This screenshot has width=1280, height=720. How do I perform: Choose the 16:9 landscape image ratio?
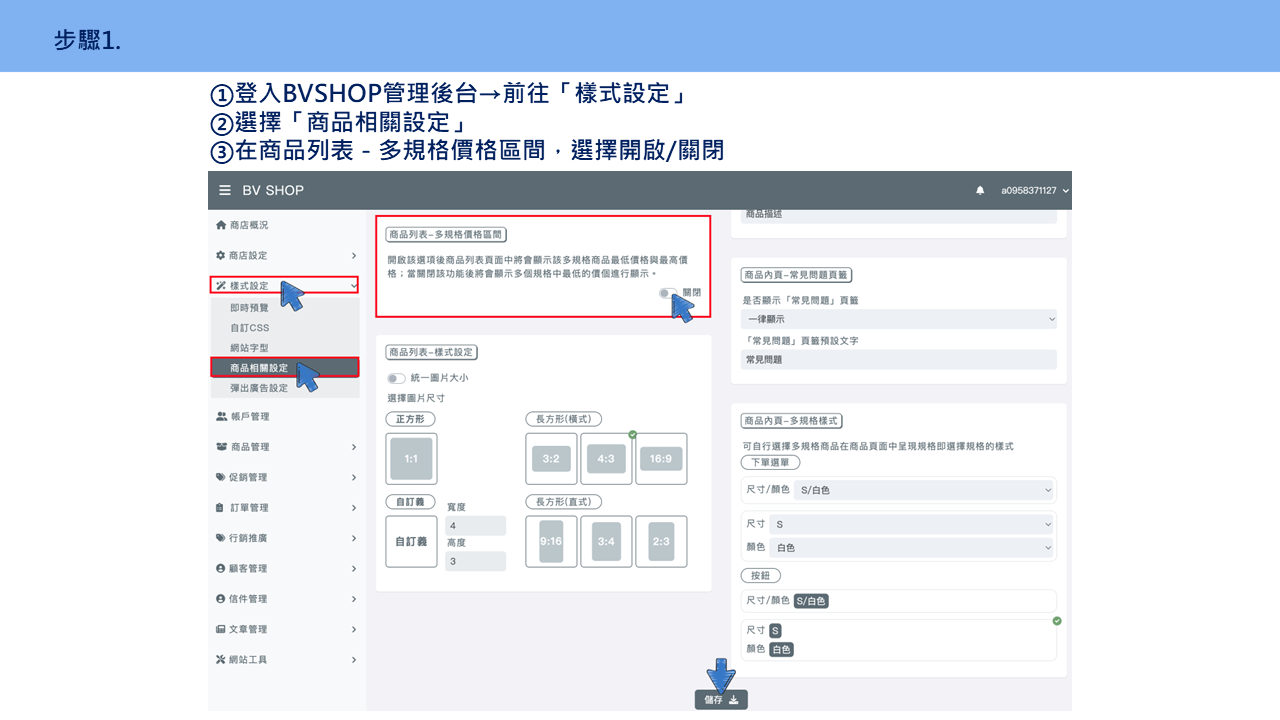click(x=661, y=459)
